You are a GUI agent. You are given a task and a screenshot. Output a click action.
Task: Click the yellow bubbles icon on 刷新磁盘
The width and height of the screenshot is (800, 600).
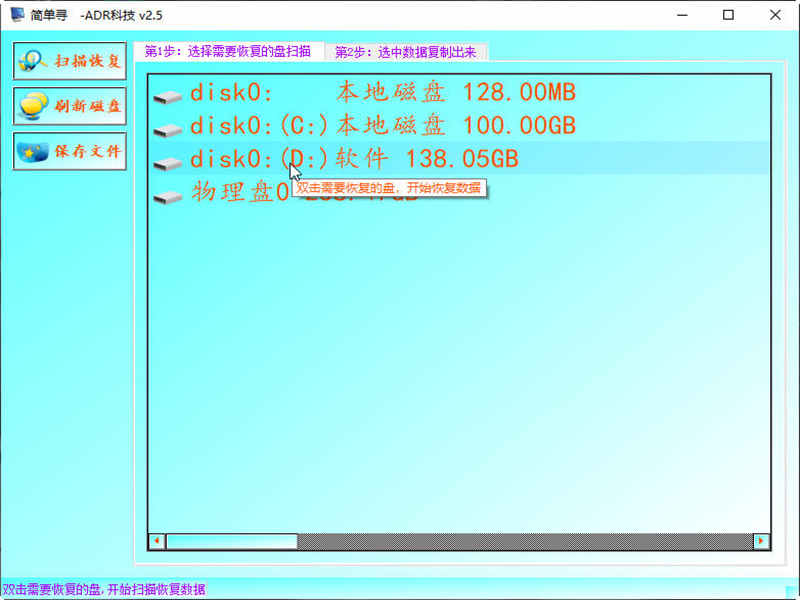point(33,106)
